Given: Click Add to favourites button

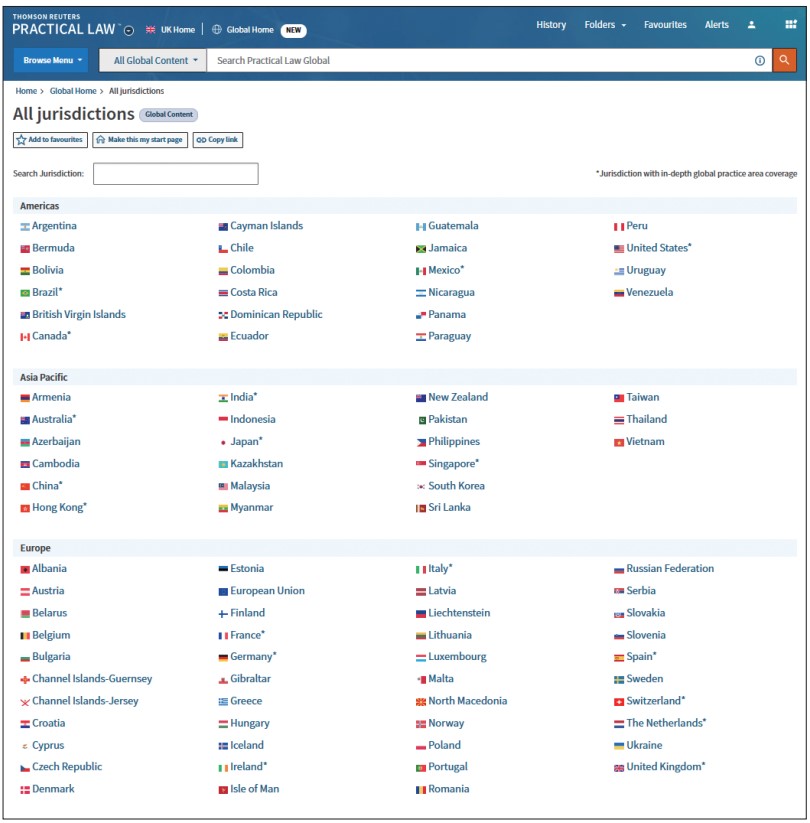Looking at the screenshot, I should tap(50, 140).
